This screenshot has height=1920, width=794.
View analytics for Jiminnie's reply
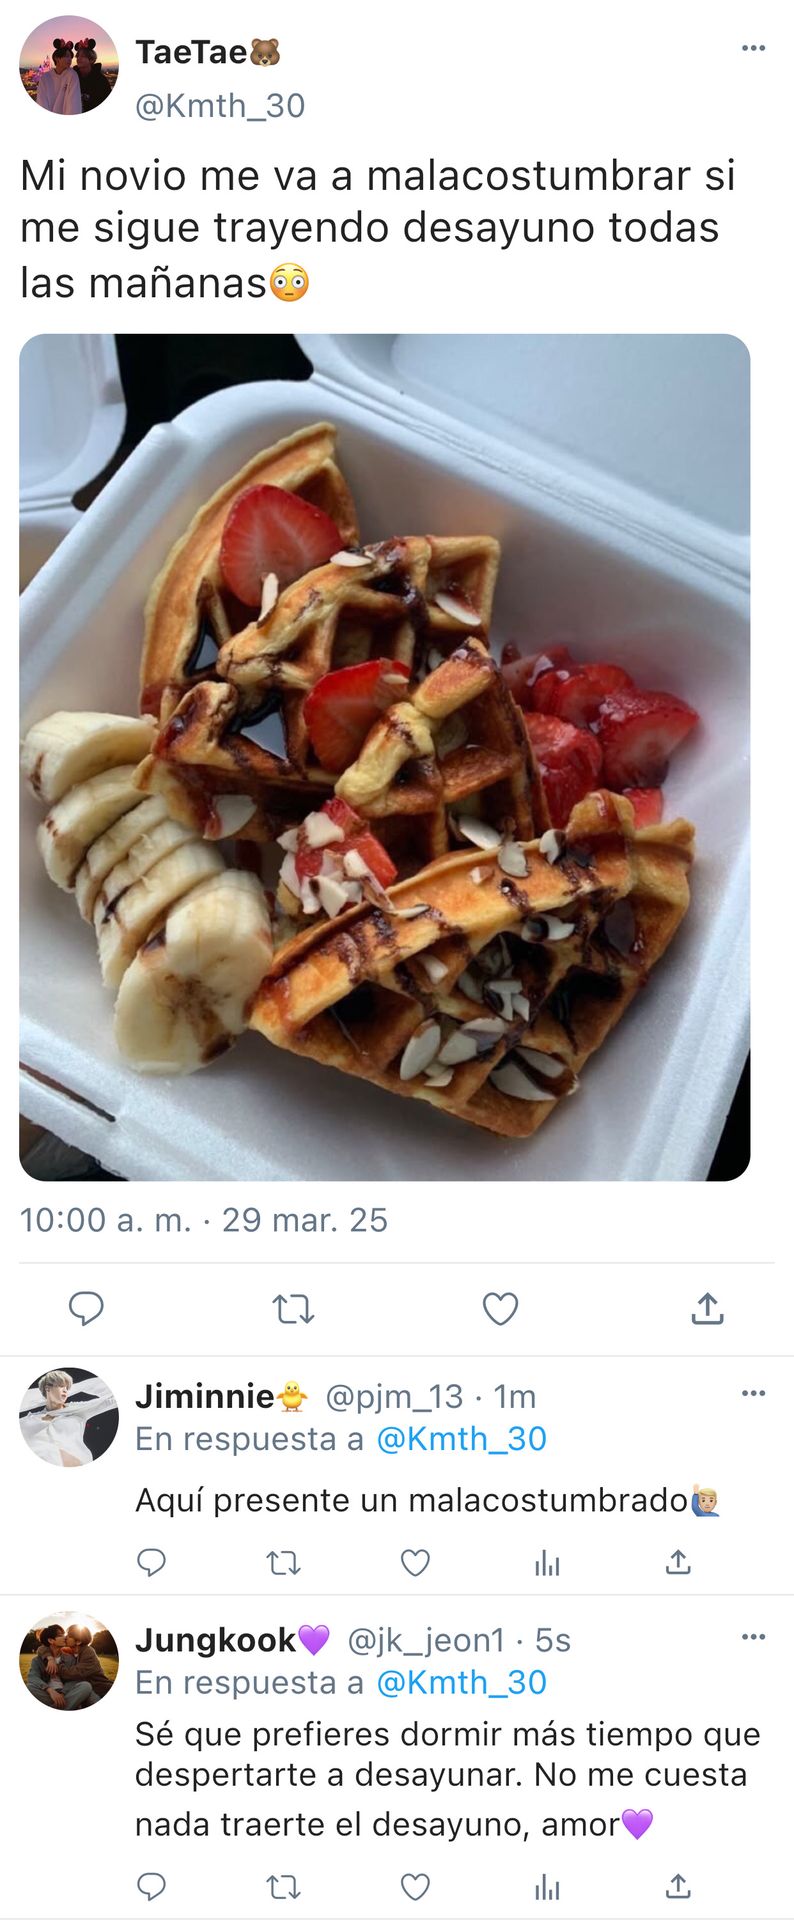click(547, 1562)
